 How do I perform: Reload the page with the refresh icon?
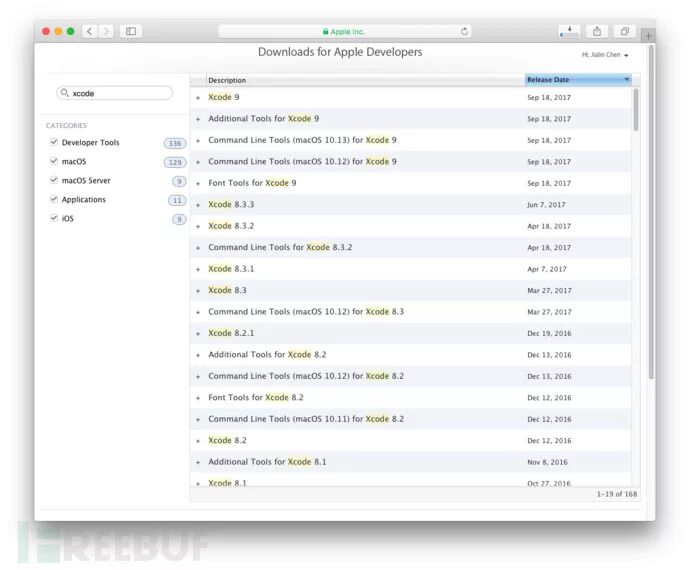(464, 31)
